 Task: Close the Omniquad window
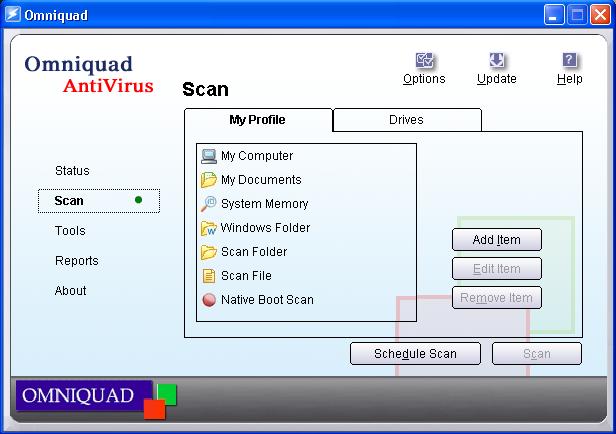[600, 15]
